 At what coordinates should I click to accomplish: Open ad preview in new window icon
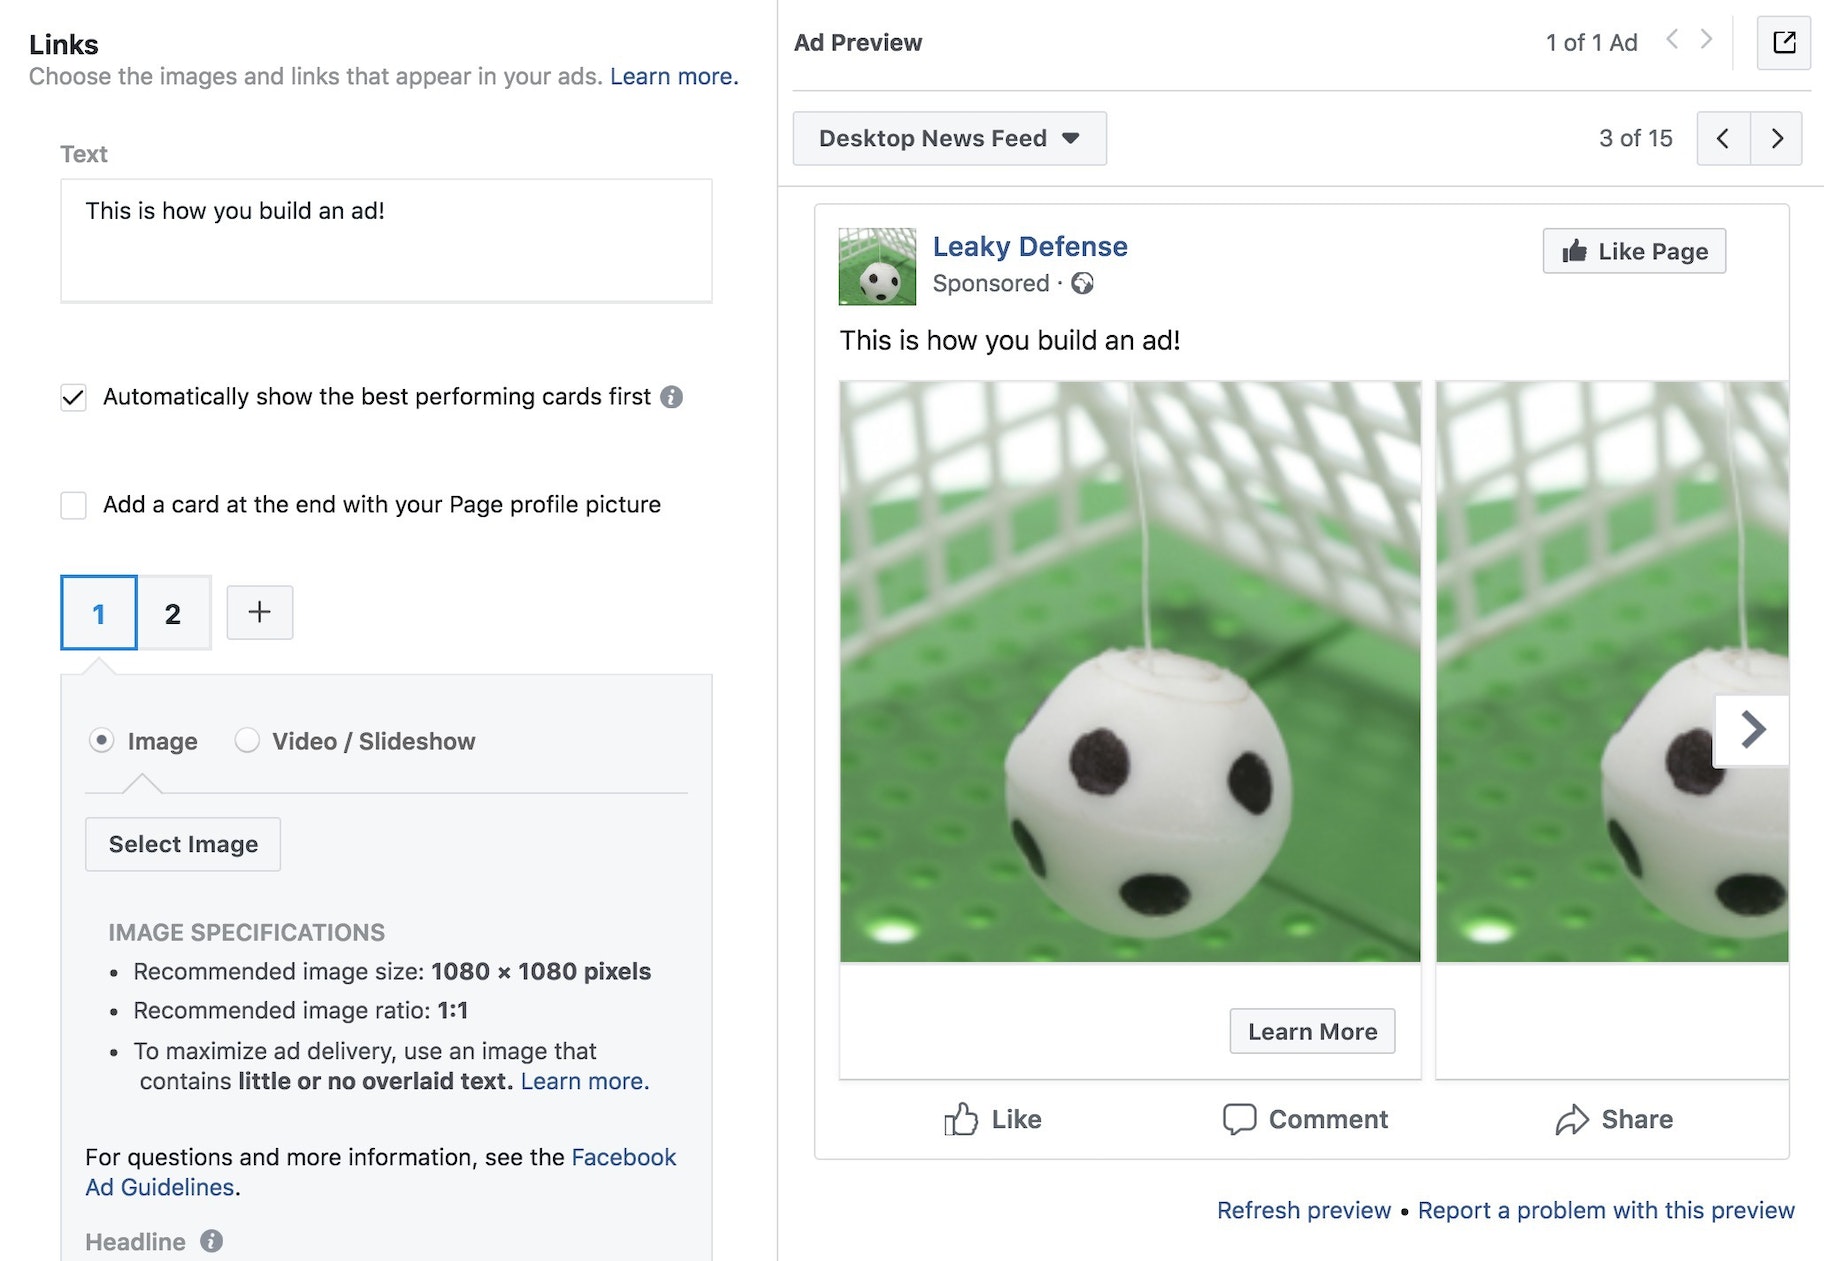pyautogui.click(x=1784, y=42)
